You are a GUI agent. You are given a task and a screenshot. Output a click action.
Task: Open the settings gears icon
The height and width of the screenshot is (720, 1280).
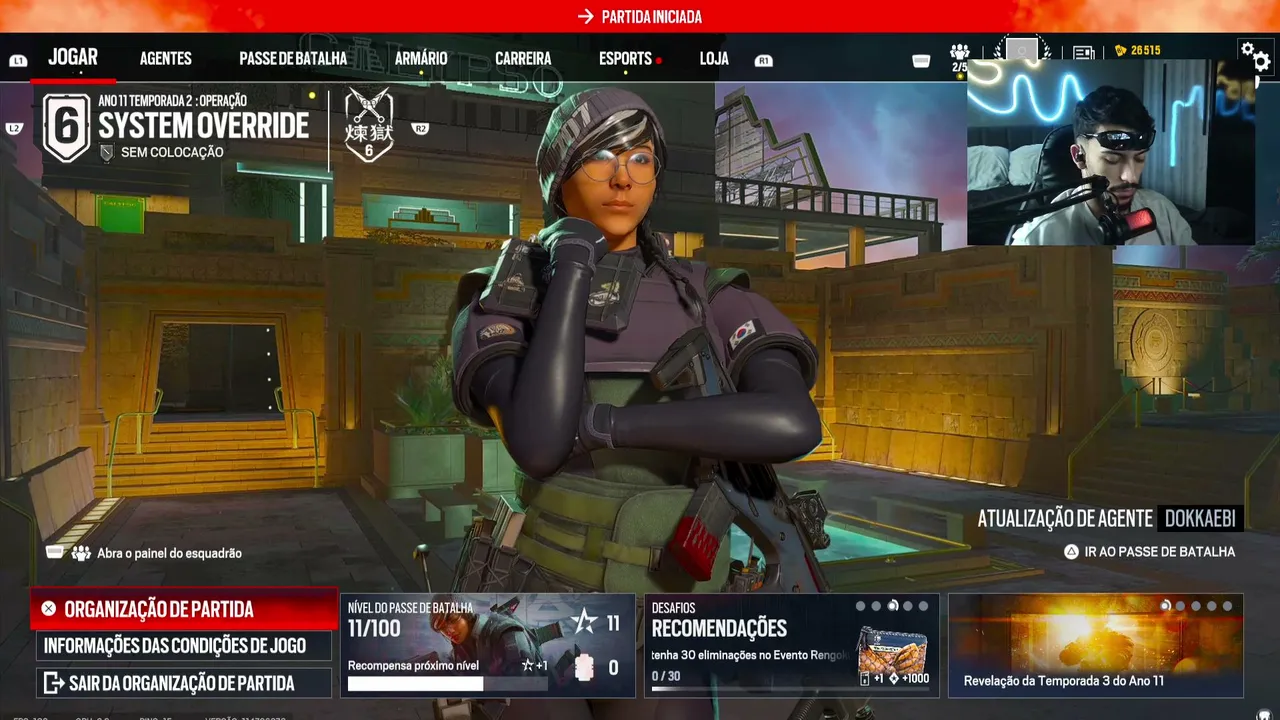pos(1254,55)
